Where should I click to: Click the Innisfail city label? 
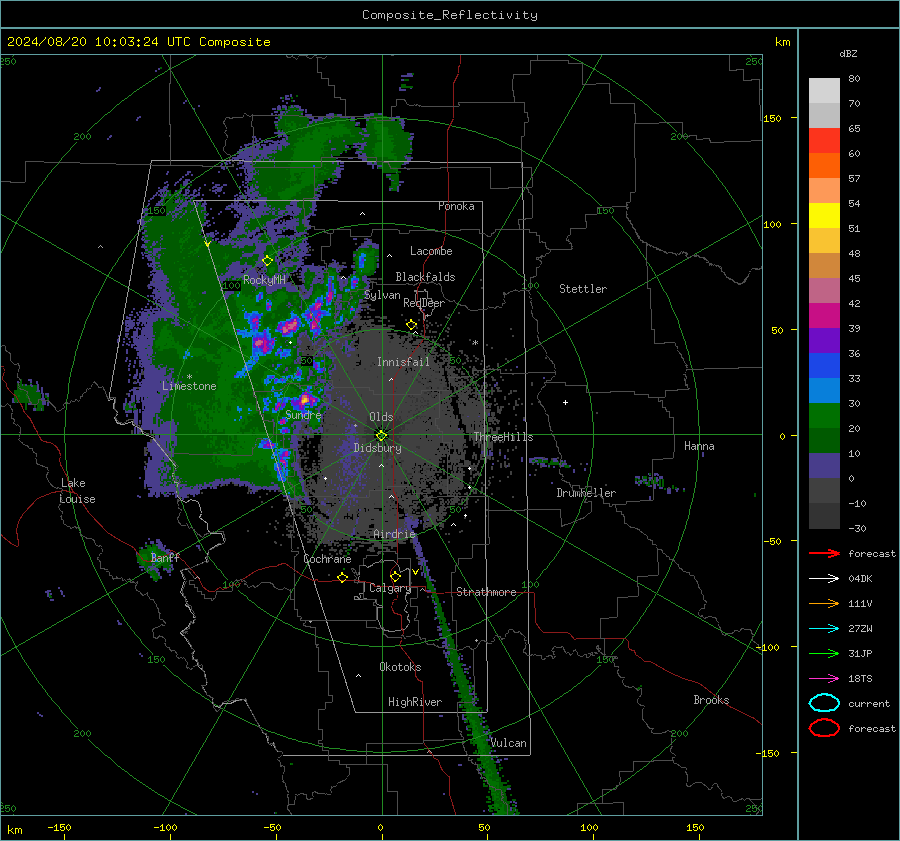click(403, 362)
